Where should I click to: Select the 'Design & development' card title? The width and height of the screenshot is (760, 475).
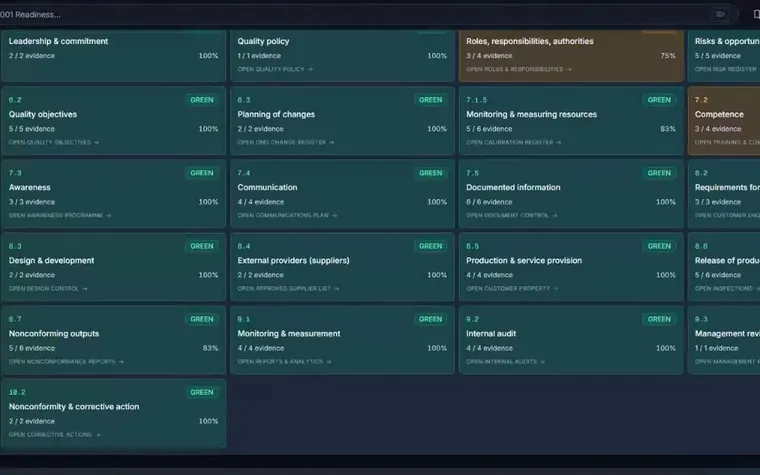[51, 261]
